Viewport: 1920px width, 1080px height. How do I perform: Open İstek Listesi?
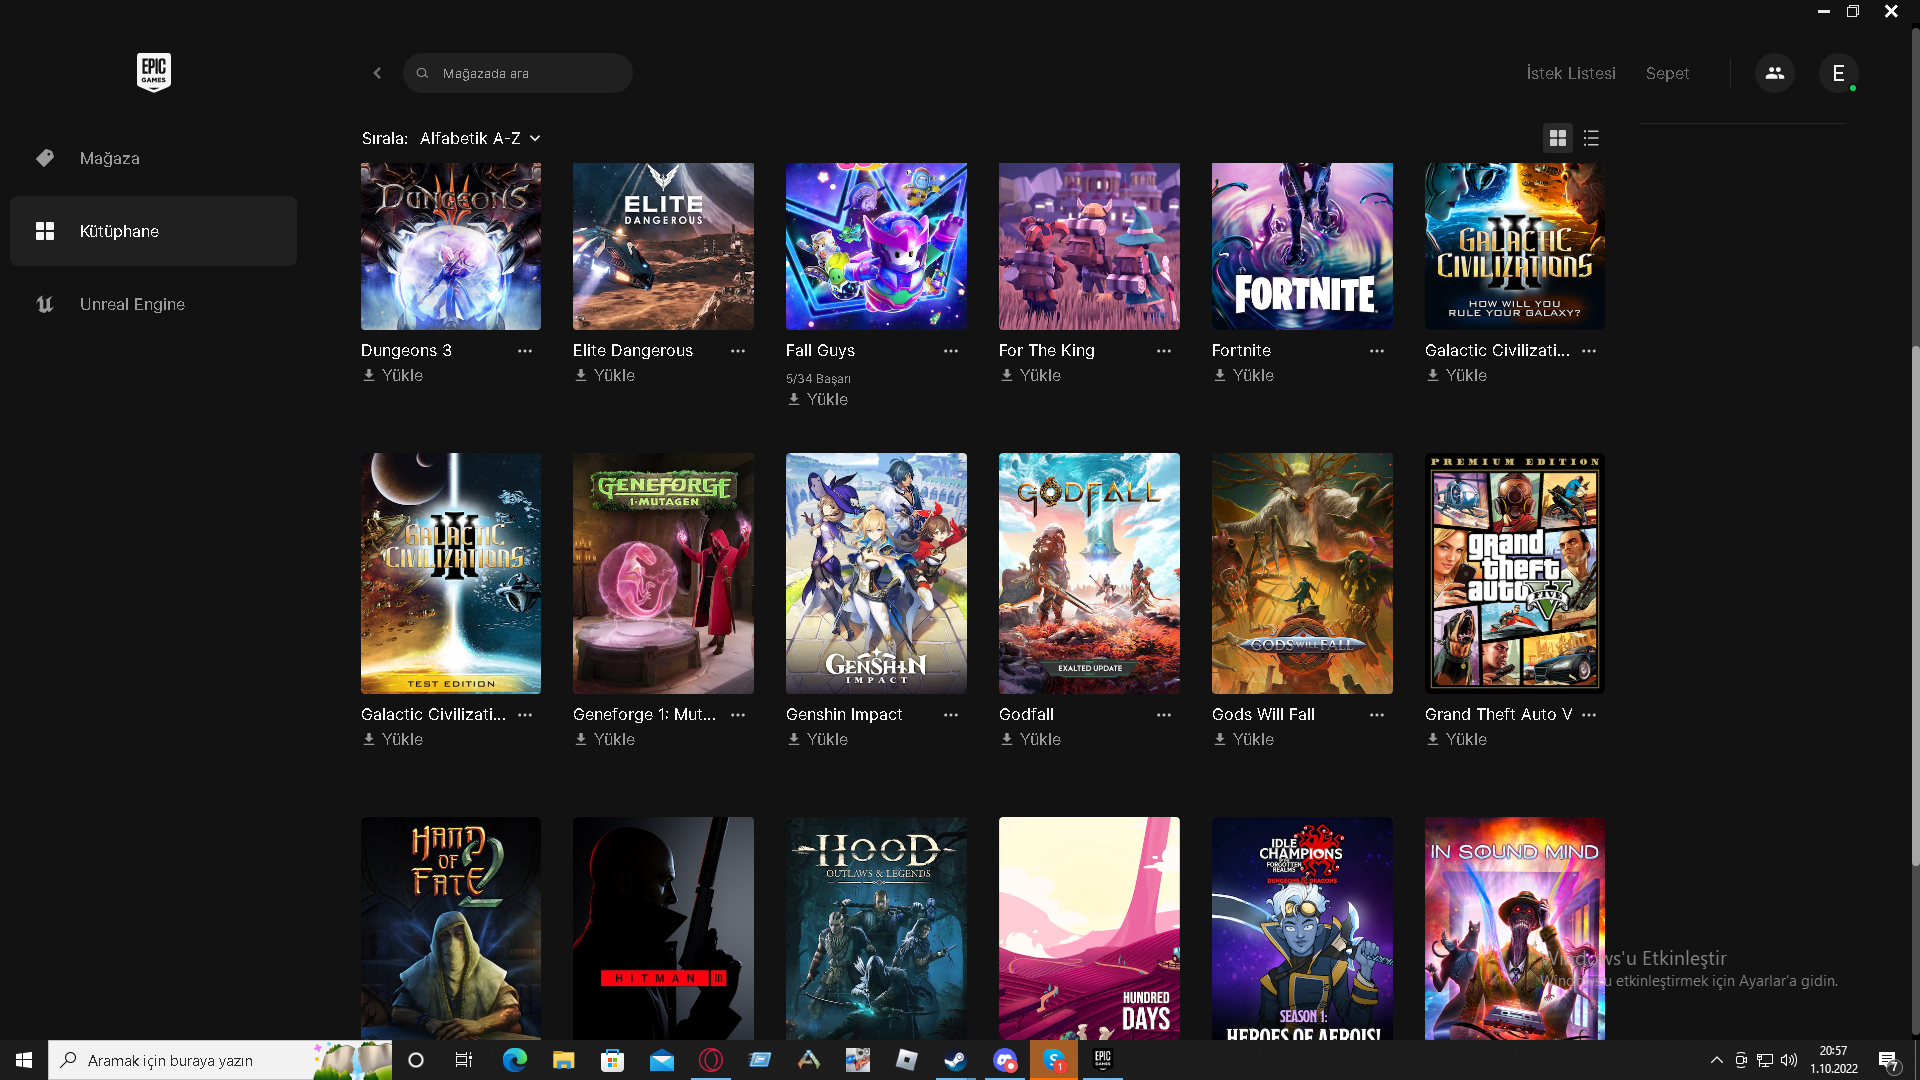click(1571, 73)
